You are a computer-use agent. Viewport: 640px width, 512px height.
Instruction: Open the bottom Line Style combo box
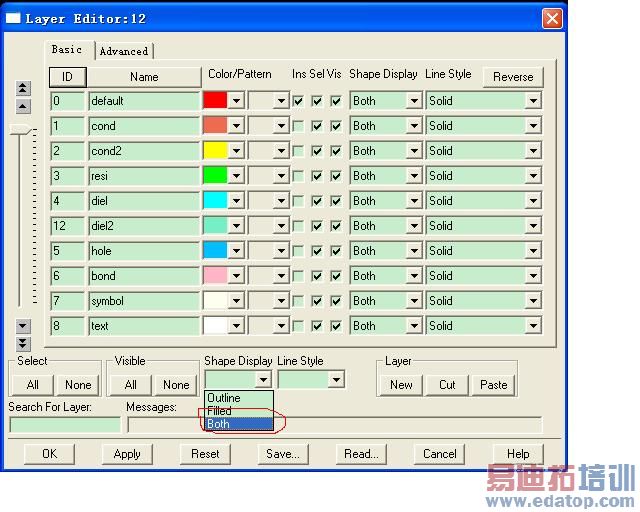click(x=336, y=380)
